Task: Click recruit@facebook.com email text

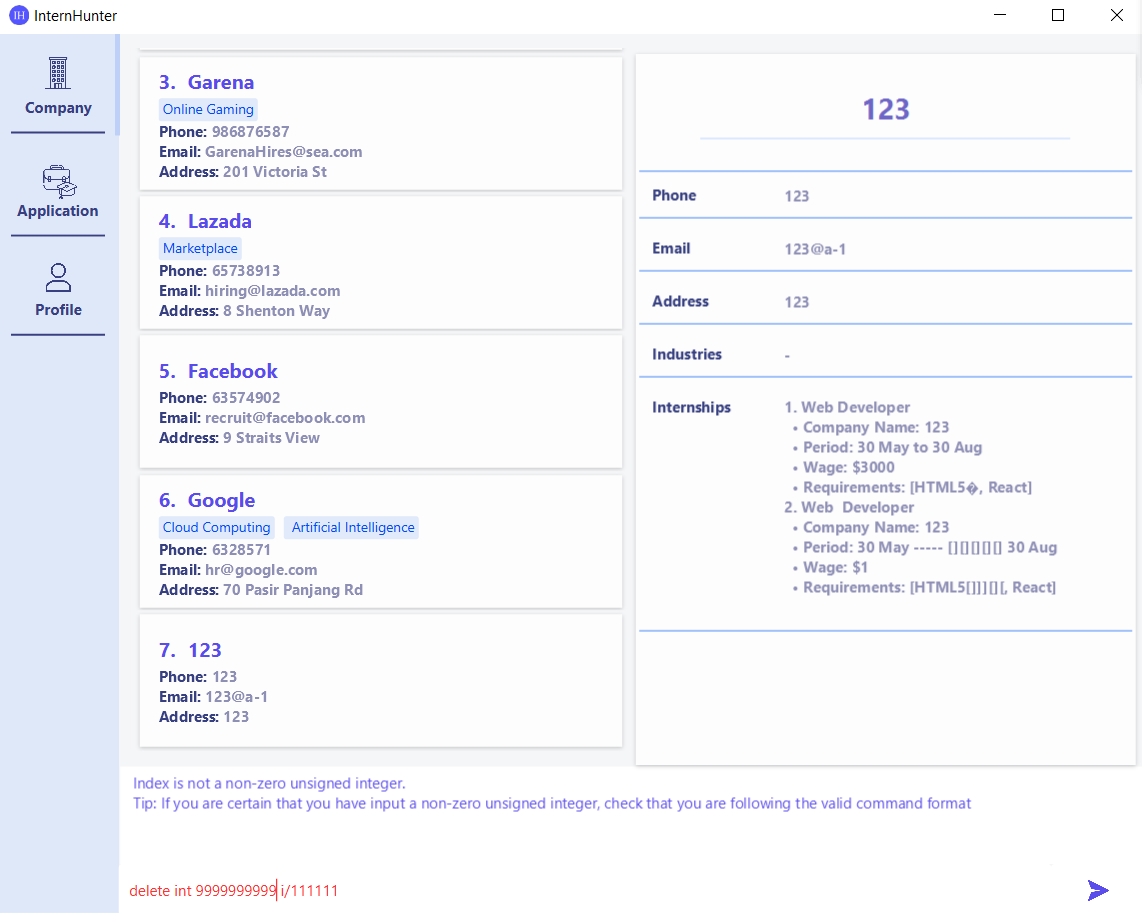Action: 285,418
